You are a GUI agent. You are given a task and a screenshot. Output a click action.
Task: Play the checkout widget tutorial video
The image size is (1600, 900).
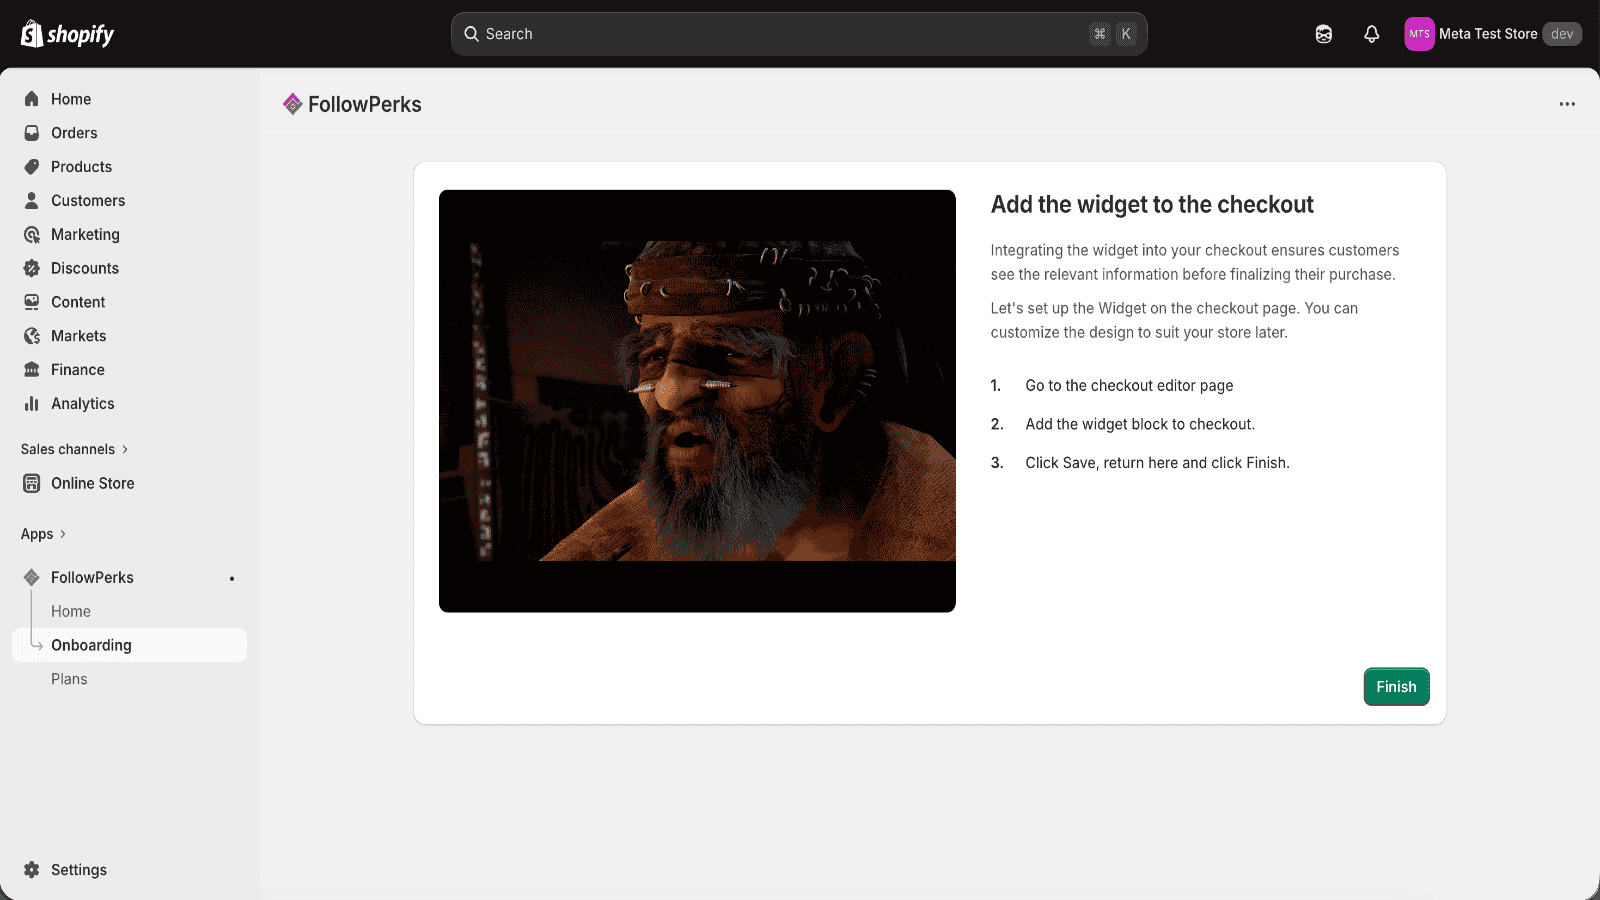click(x=697, y=401)
